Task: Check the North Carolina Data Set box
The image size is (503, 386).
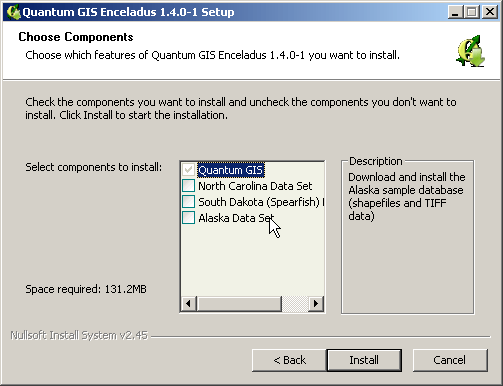Action: [x=188, y=186]
